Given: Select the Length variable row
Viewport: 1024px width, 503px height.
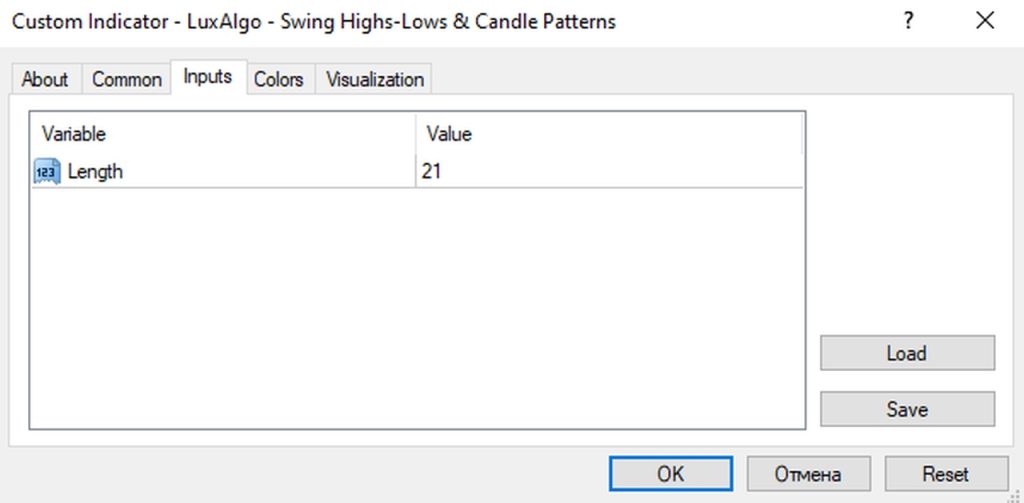Looking at the screenshot, I should point(417,171).
